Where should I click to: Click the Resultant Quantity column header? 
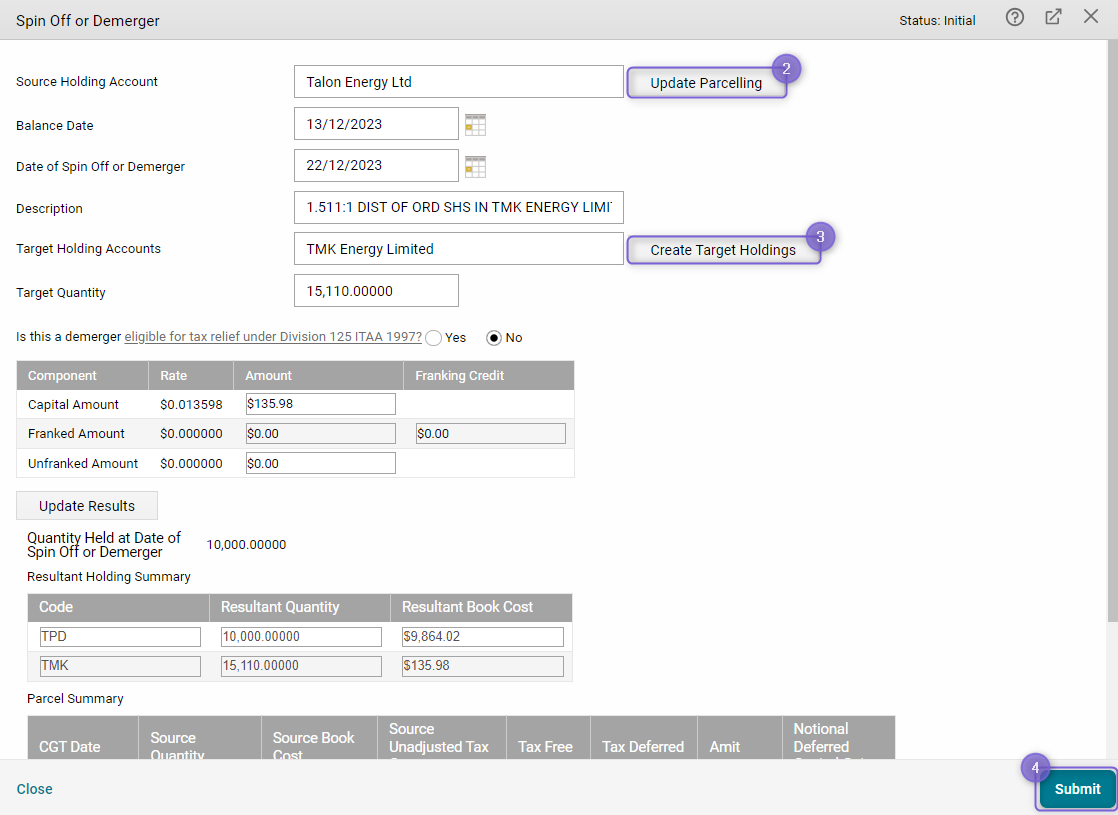click(299, 607)
